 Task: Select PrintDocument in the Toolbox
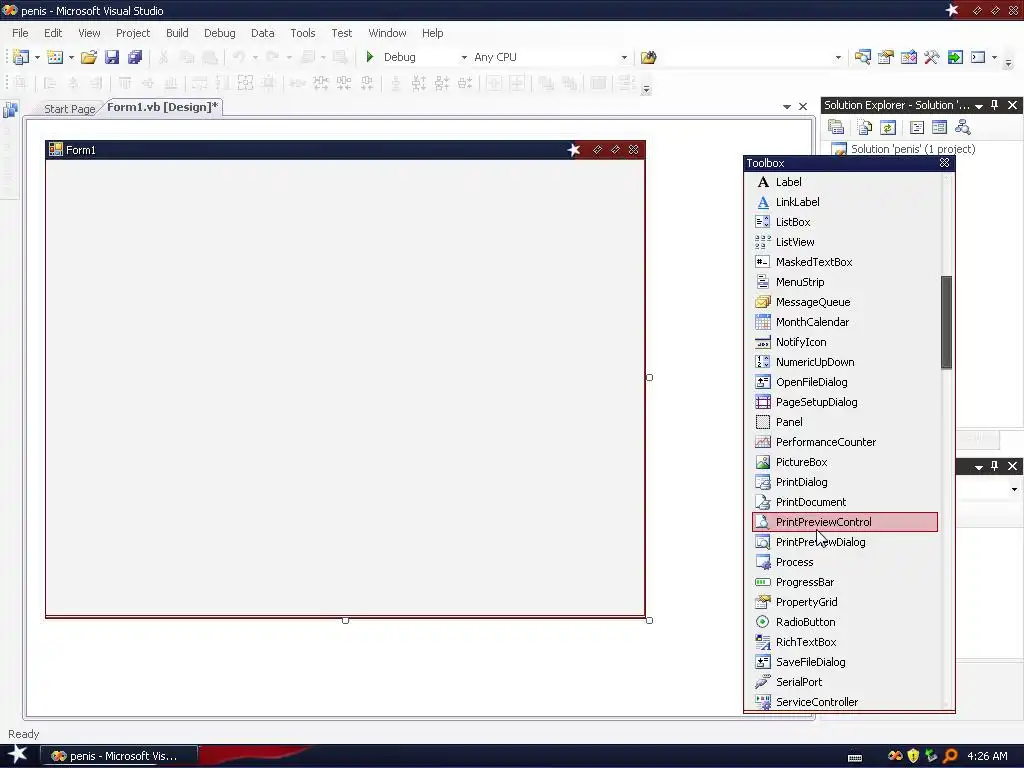pyautogui.click(x=845, y=502)
